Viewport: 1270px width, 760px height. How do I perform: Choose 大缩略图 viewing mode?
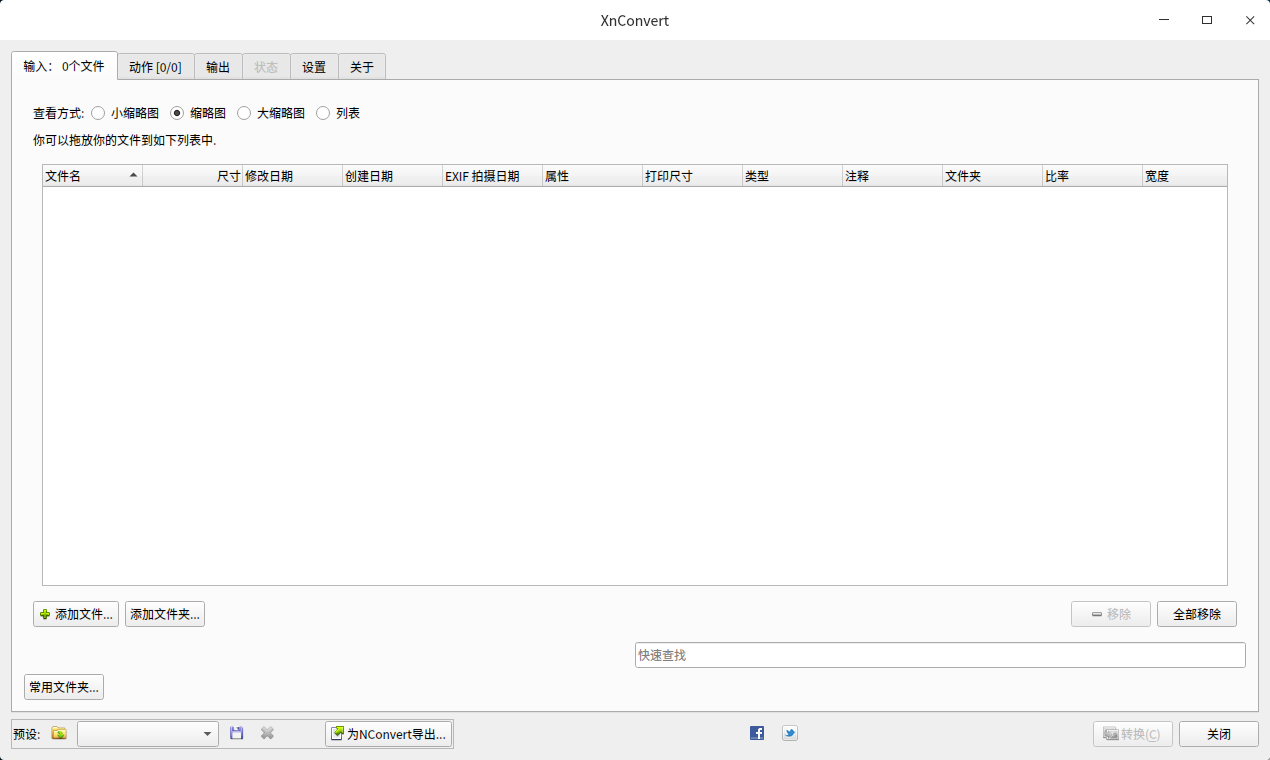tap(244, 113)
